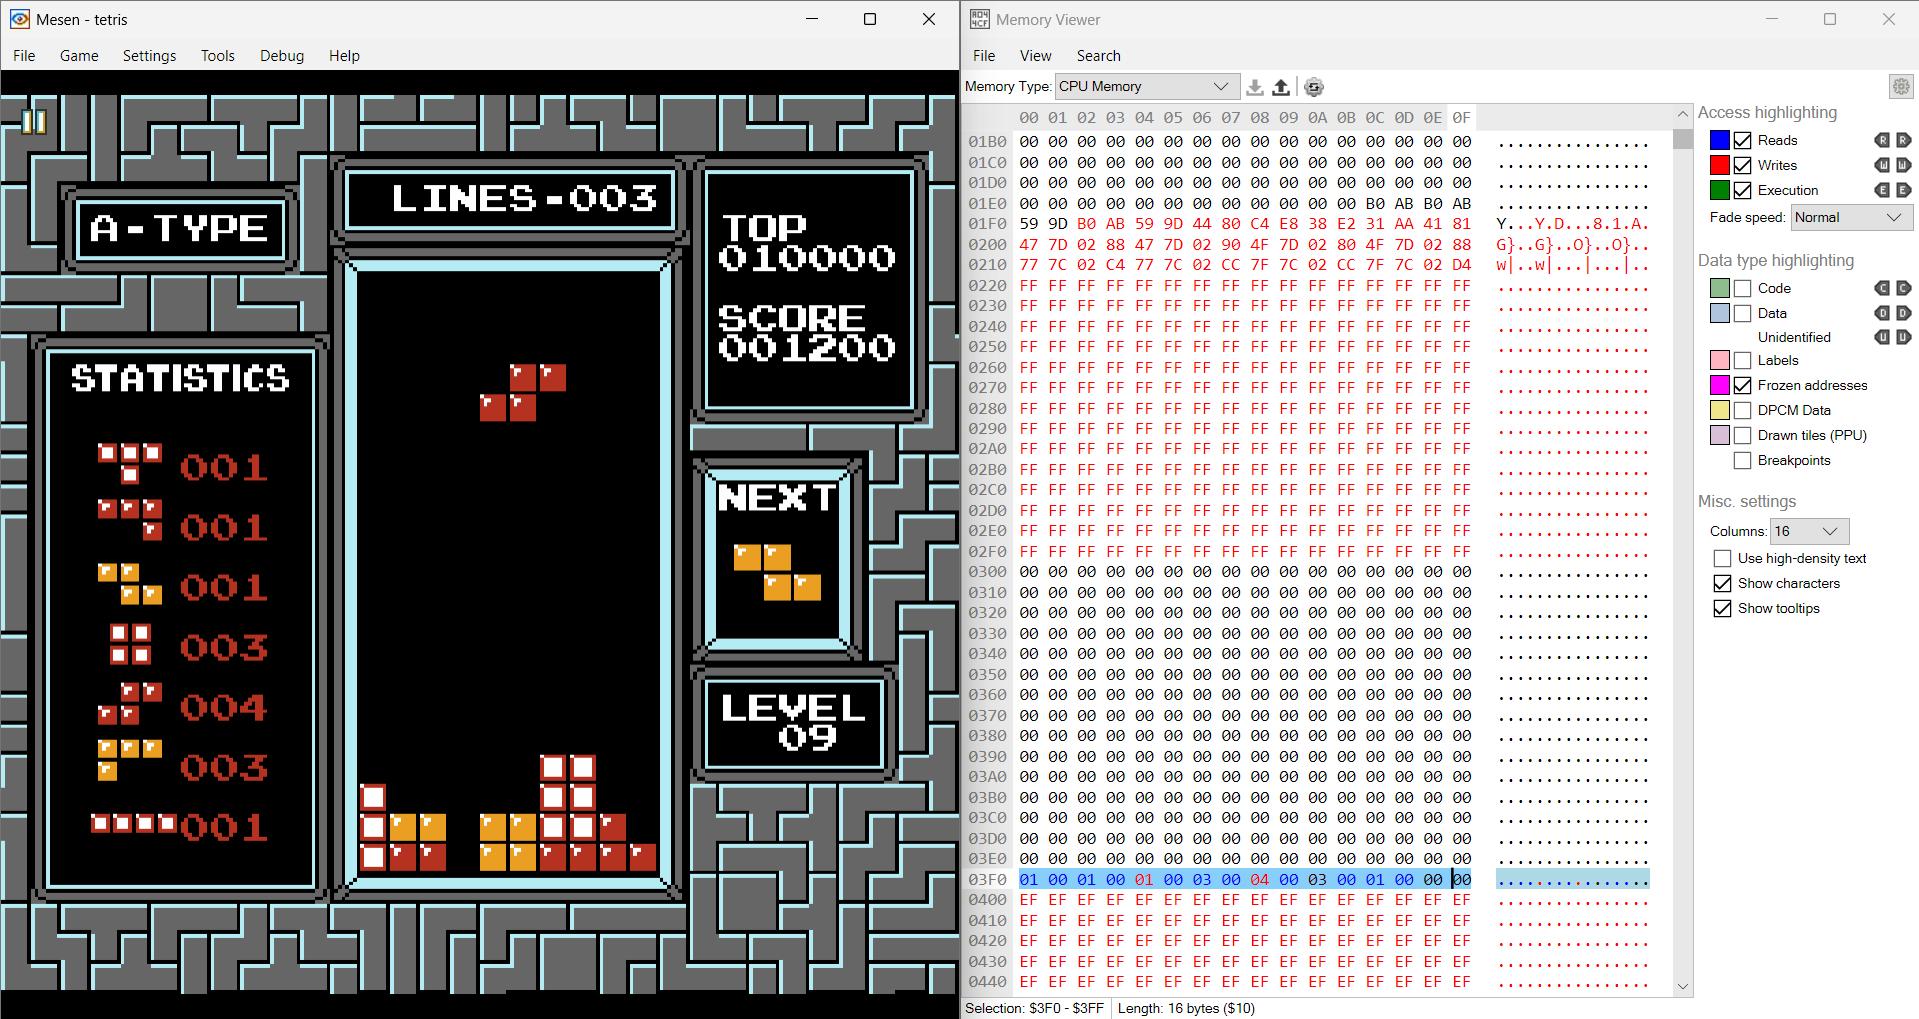Click the left U badge beside Unidentified
1919x1019 pixels.
pyautogui.click(x=1883, y=337)
